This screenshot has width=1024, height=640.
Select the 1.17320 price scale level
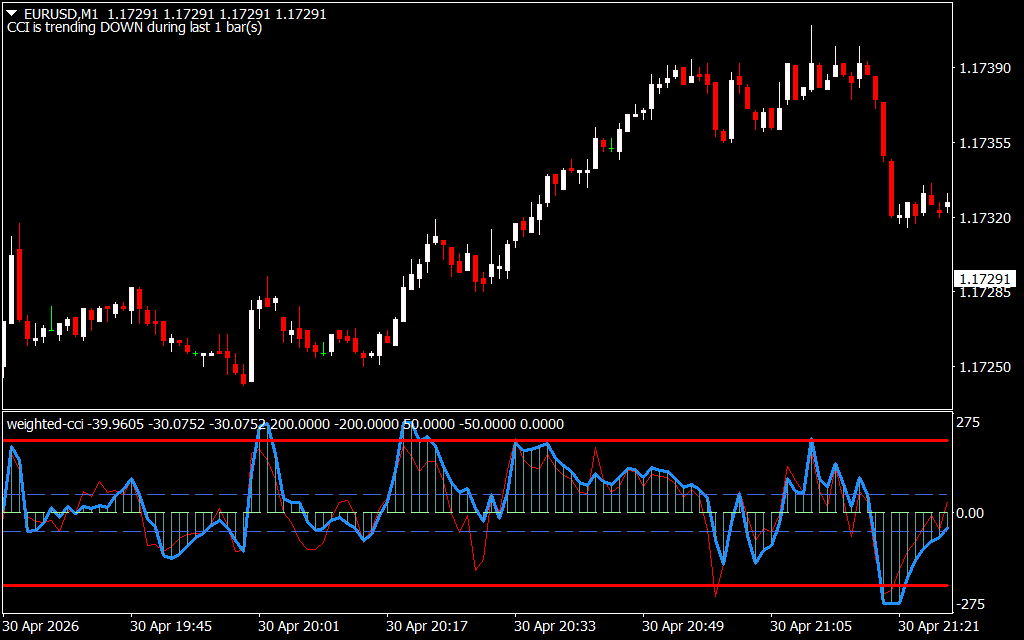click(985, 217)
